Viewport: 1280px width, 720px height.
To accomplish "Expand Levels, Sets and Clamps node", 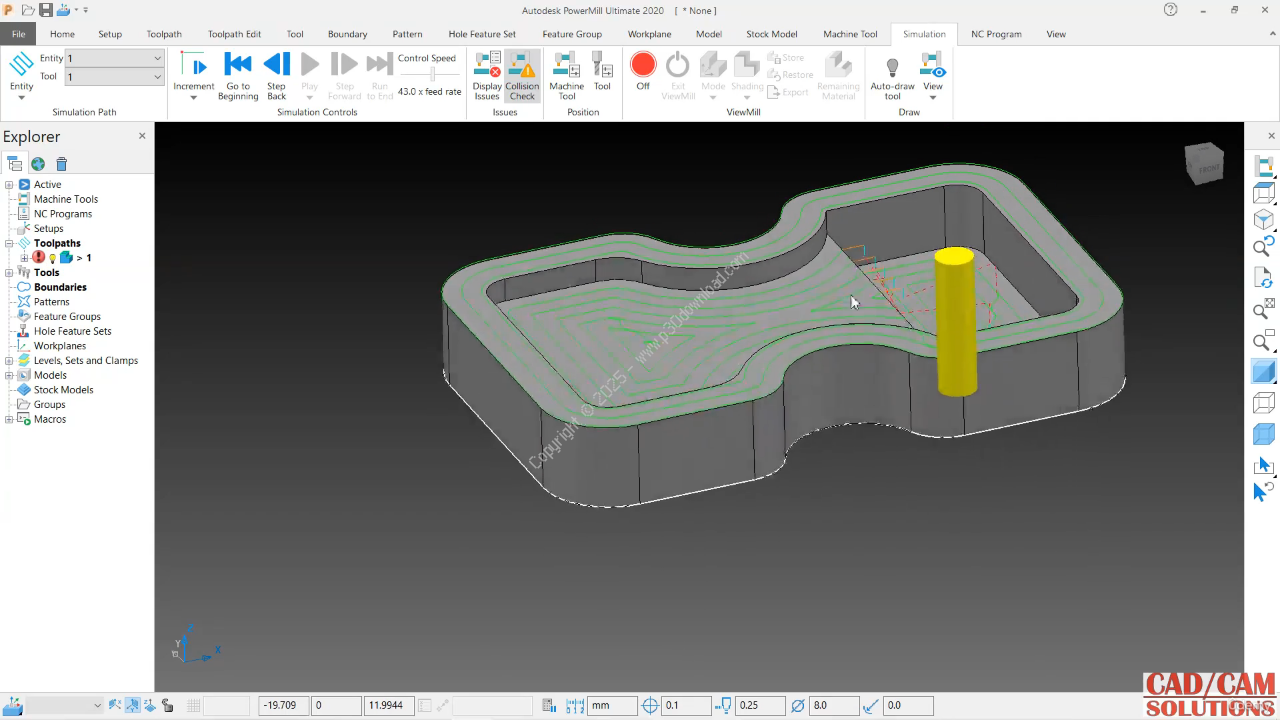I will [x=9, y=361].
